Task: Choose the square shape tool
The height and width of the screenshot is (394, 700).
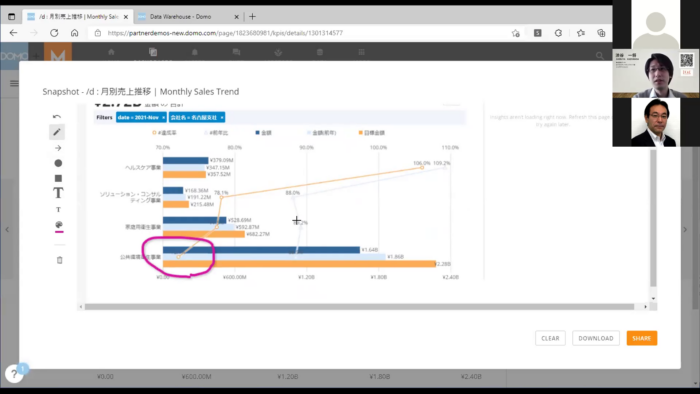Action: (x=58, y=178)
